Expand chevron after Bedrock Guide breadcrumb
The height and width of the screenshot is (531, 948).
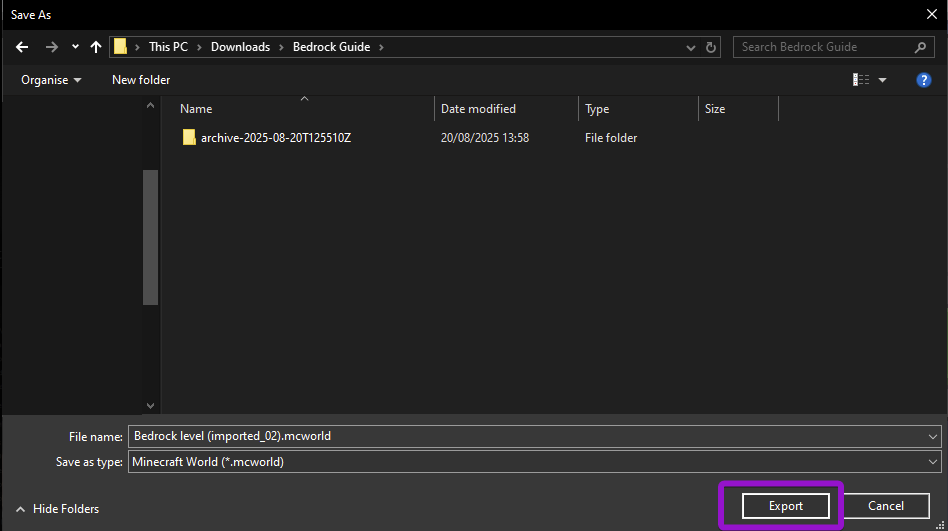click(x=381, y=47)
